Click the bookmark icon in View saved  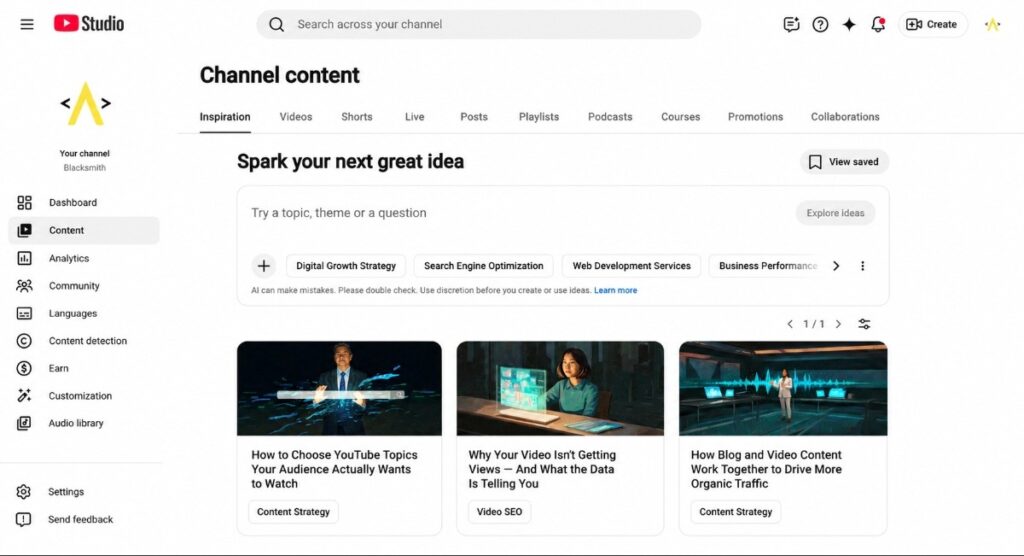[x=815, y=162]
